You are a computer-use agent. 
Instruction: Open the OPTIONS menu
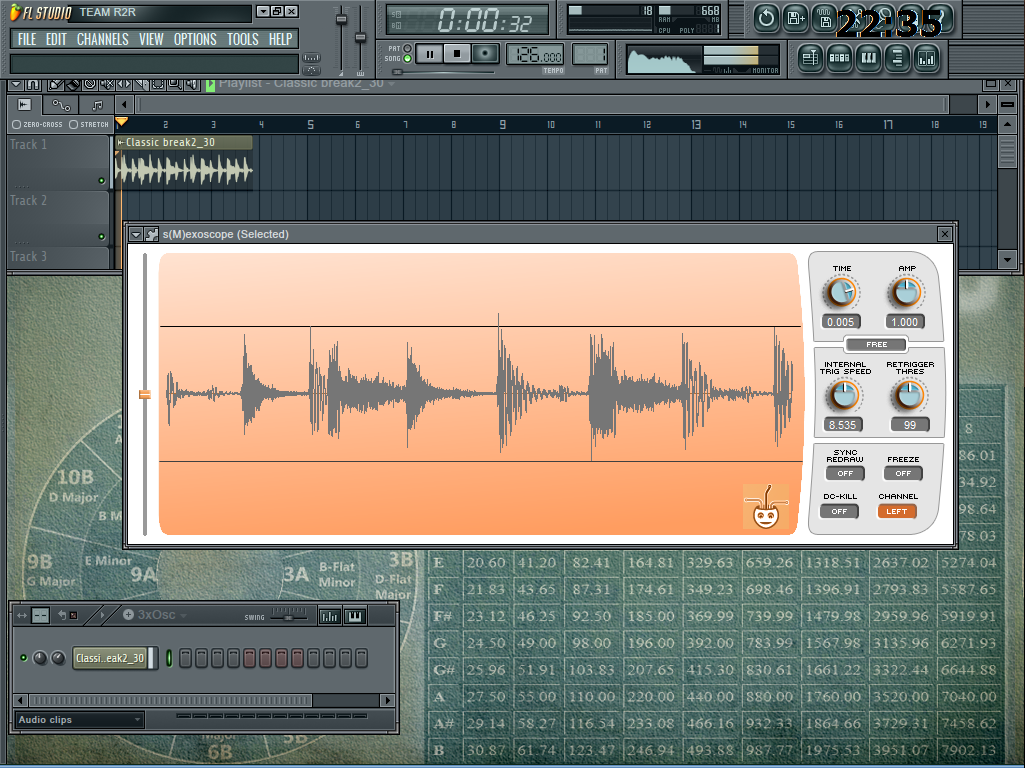click(x=195, y=39)
